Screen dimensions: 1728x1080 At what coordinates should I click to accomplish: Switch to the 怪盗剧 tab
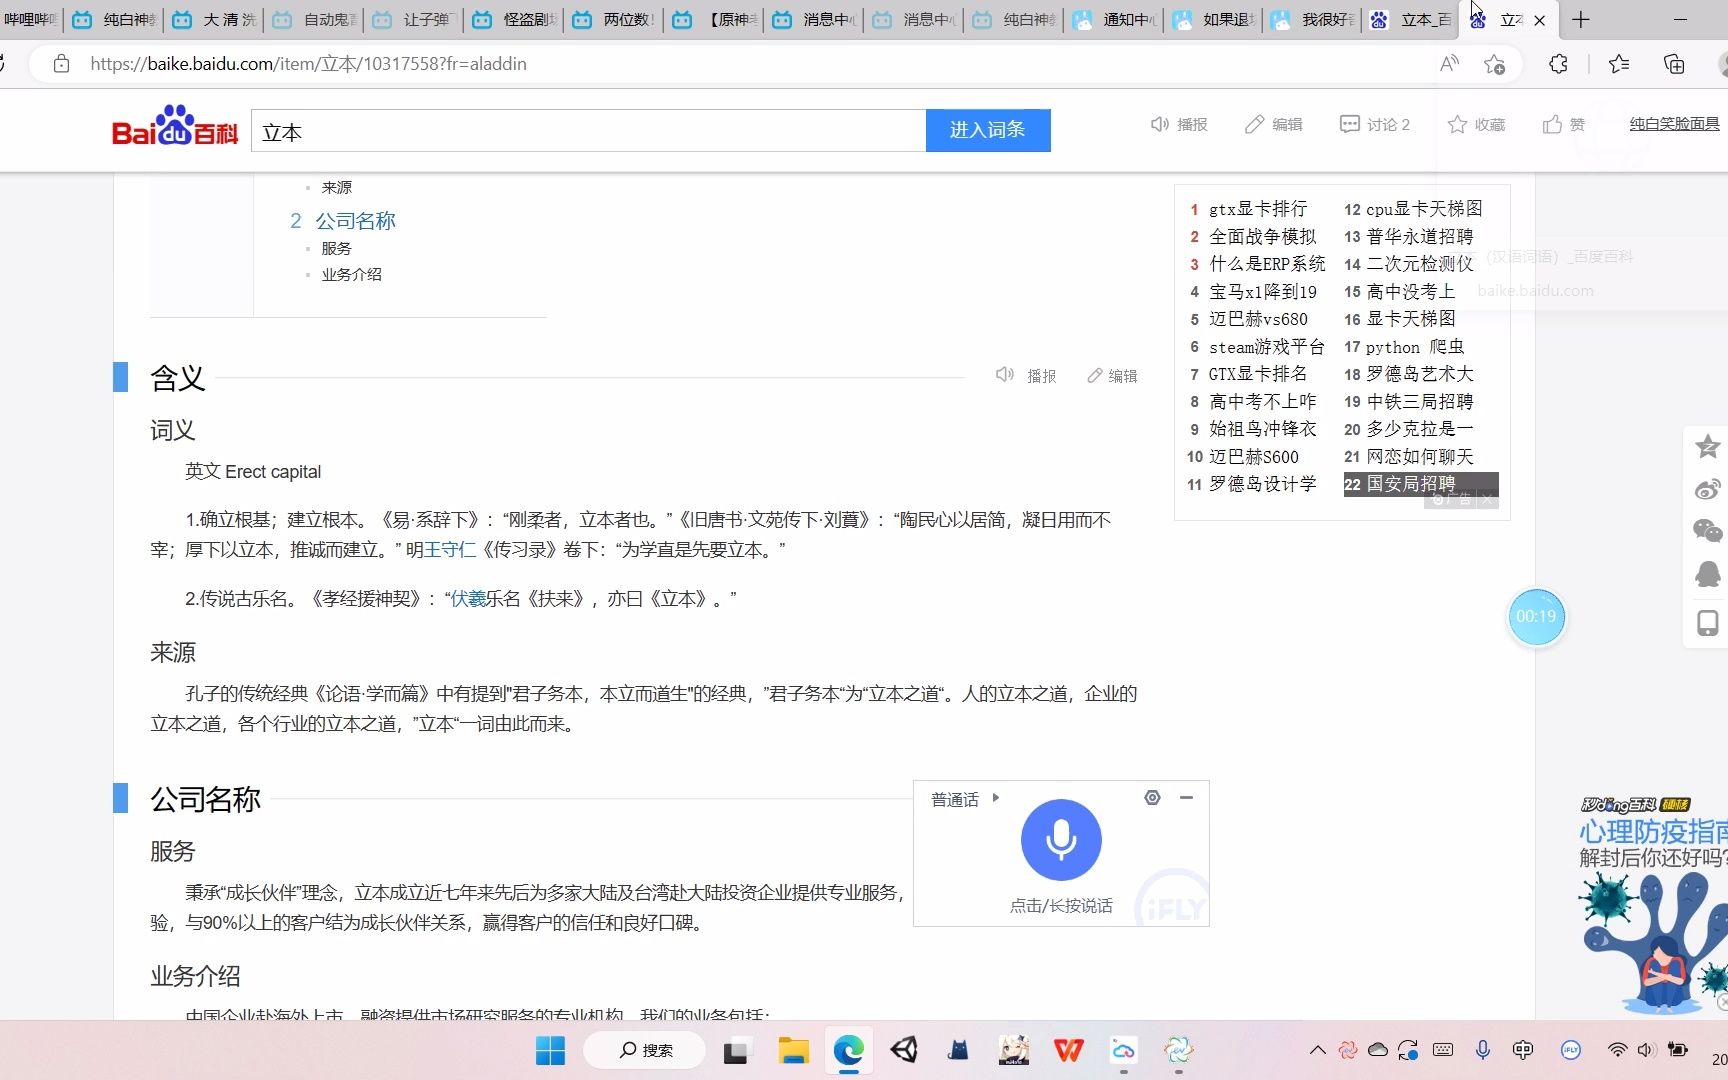tap(515, 20)
